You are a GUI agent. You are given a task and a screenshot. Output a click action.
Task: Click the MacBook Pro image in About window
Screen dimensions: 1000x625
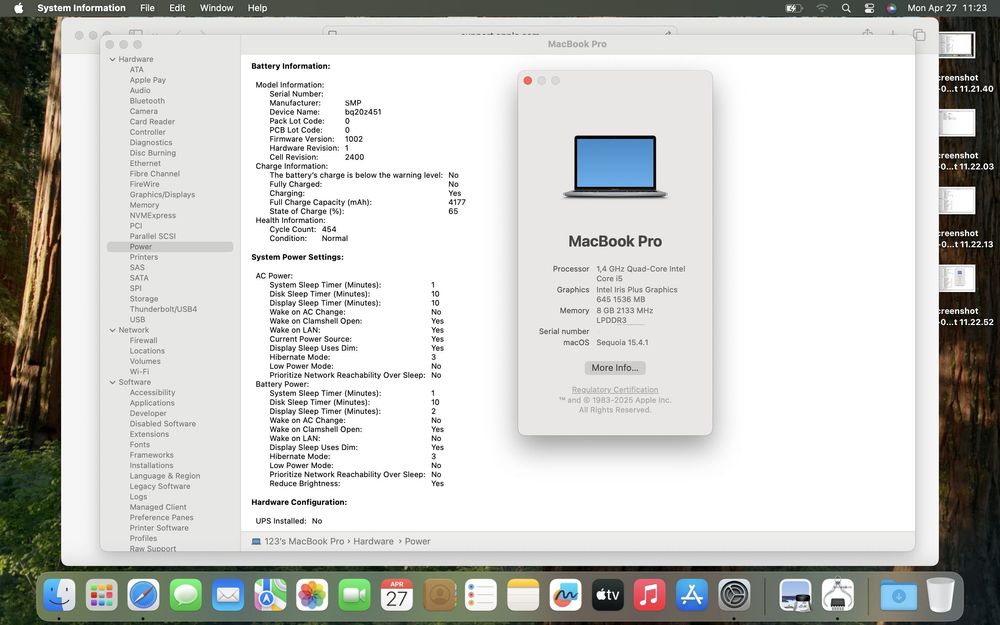tap(615, 166)
